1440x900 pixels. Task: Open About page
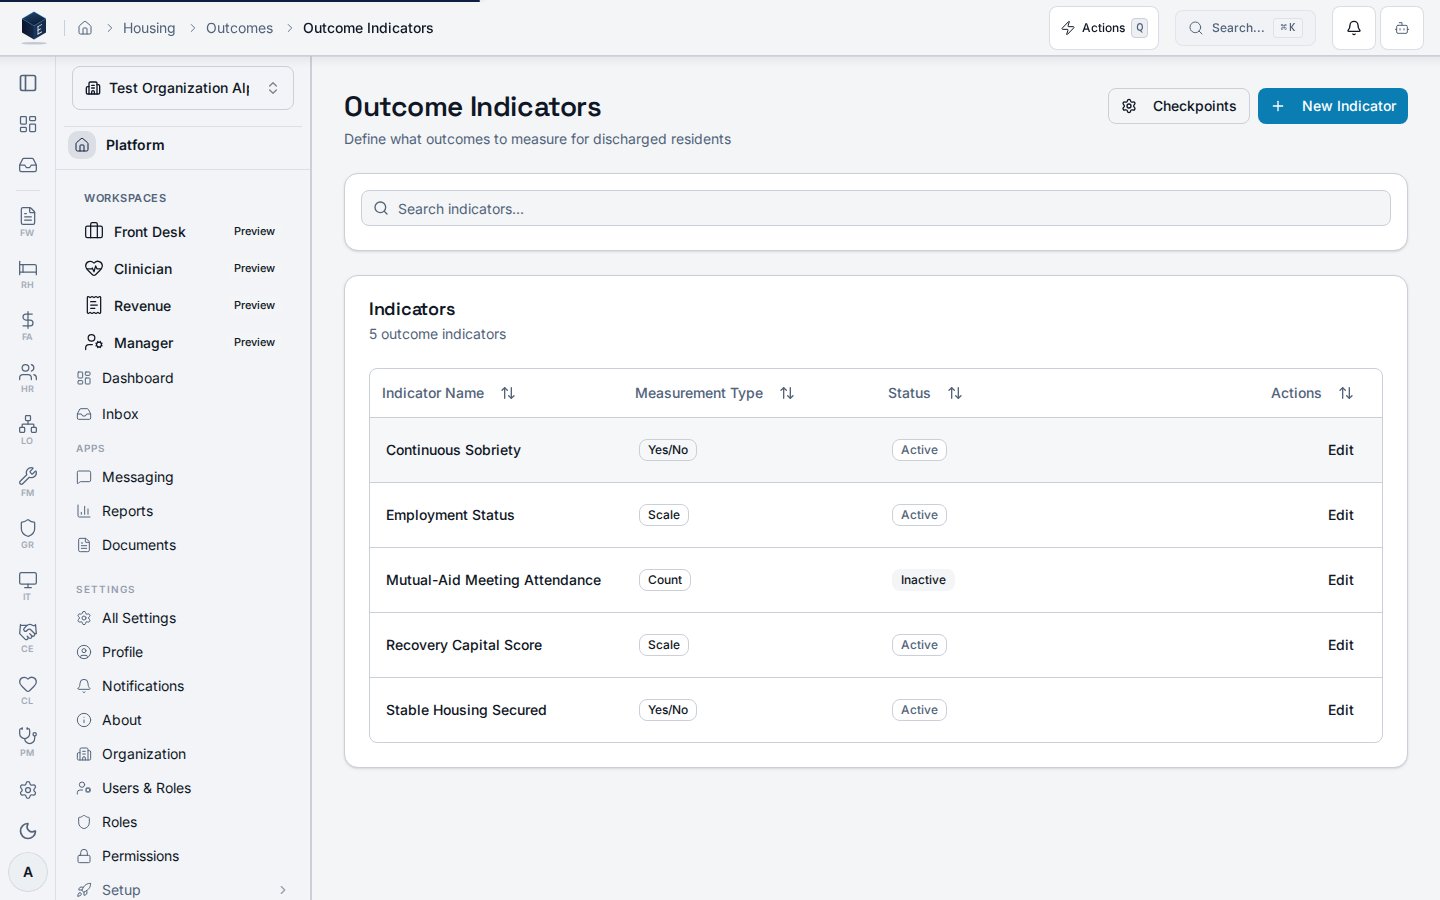183,720
